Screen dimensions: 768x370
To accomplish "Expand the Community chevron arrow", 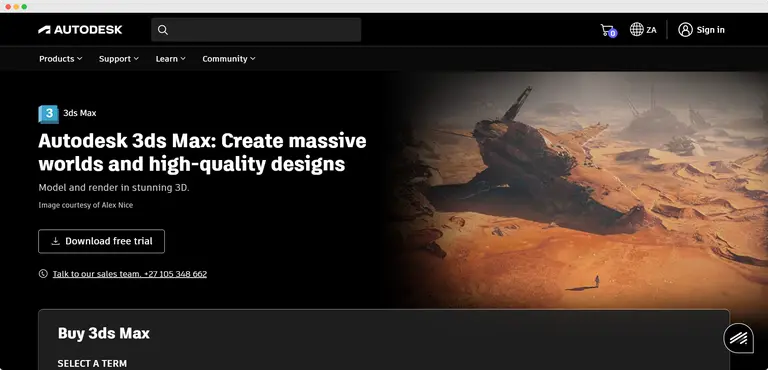I will point(253,59).
